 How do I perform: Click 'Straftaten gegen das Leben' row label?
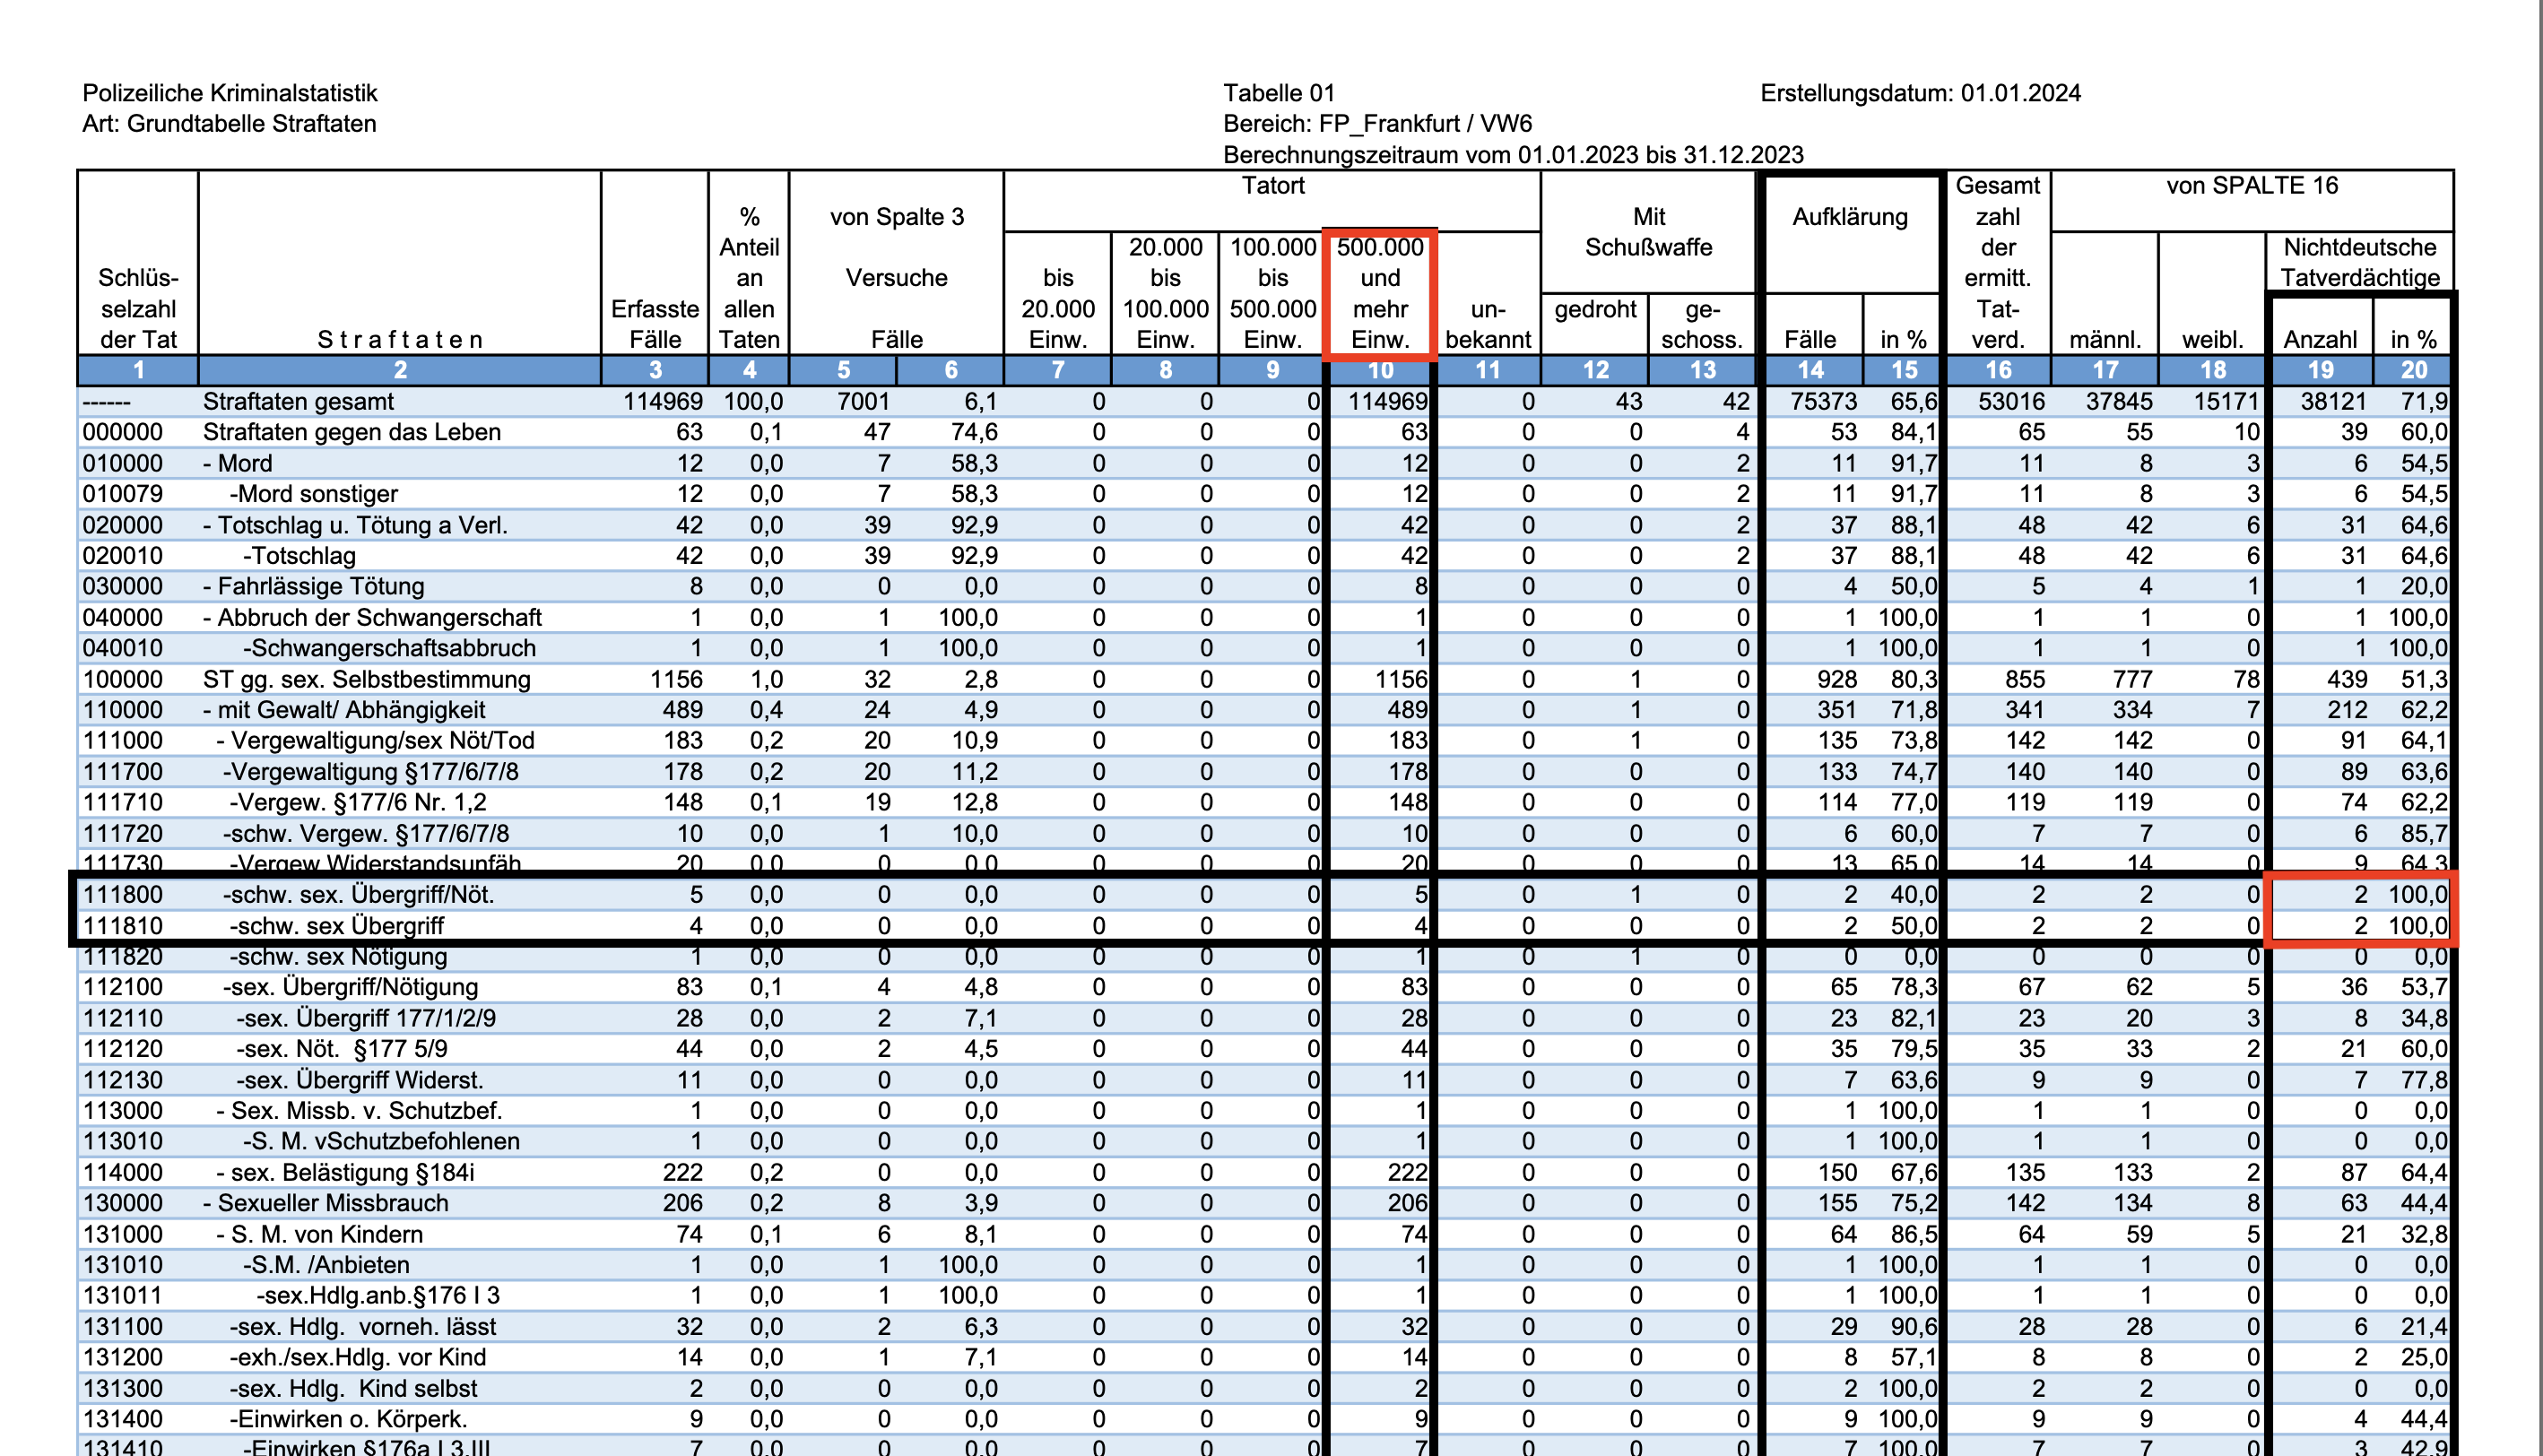(x=352, y=432)
